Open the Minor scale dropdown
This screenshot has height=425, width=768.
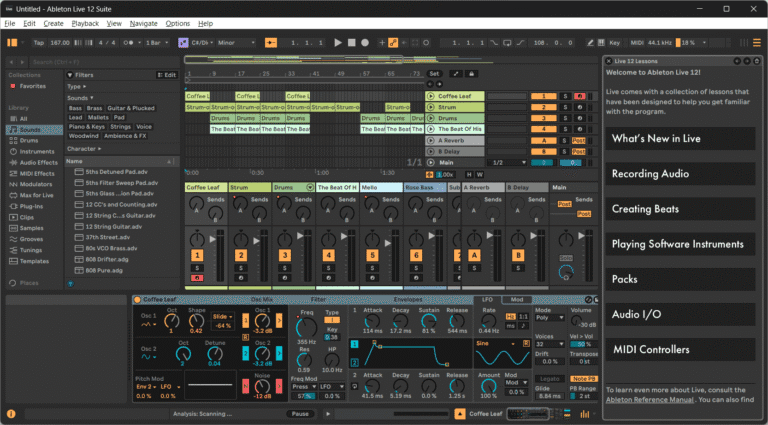tap(237, 43)
